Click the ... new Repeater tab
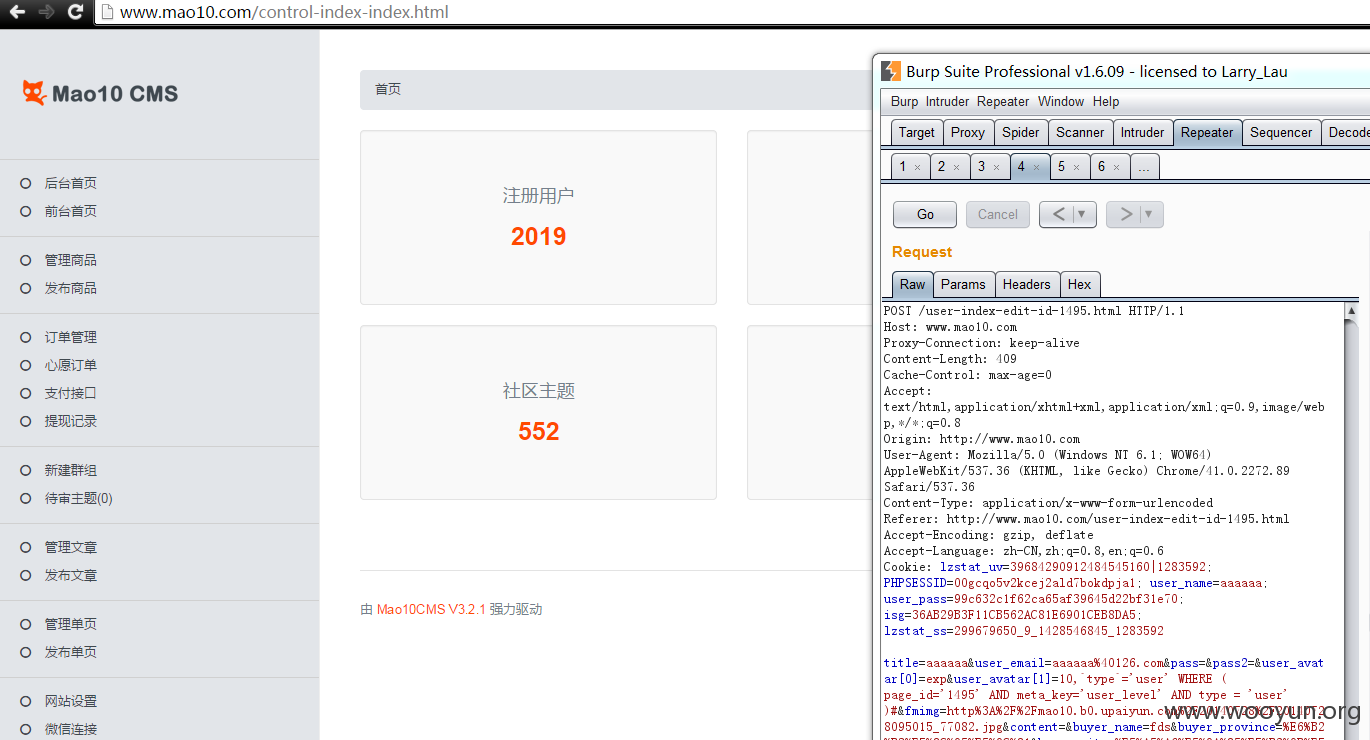 coord(1144,167)
